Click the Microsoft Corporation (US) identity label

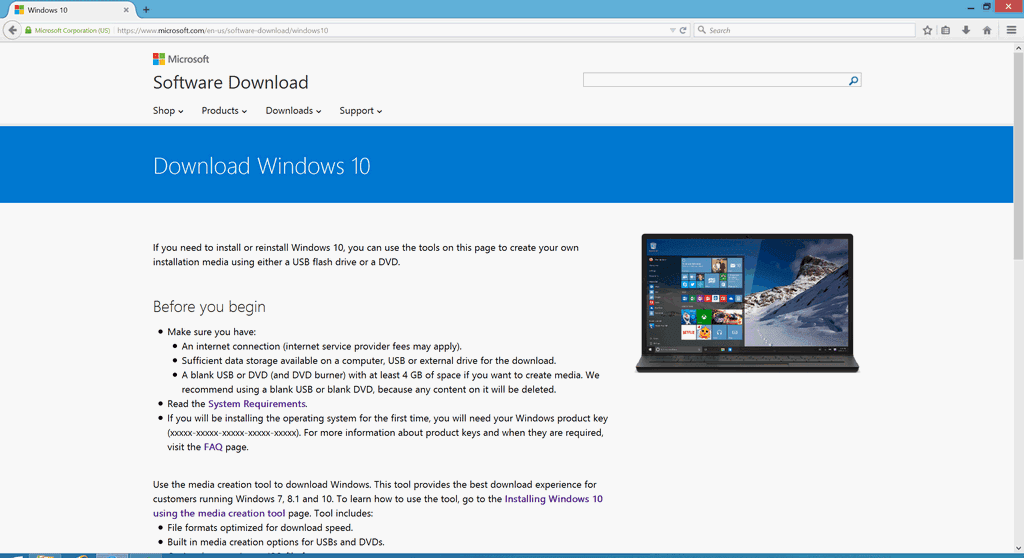pyautogui.click(x=72, y=30)
